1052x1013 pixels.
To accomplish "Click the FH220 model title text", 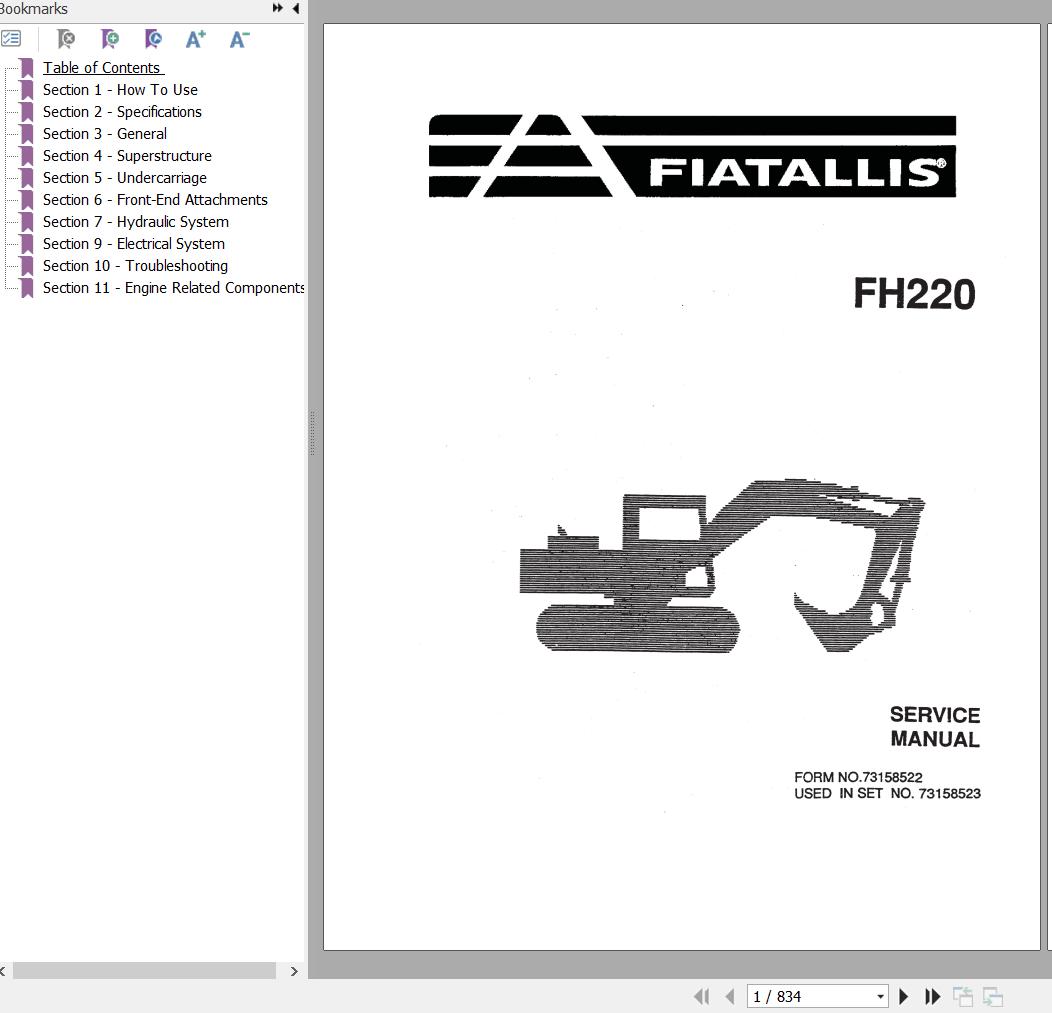I will 914,294.
